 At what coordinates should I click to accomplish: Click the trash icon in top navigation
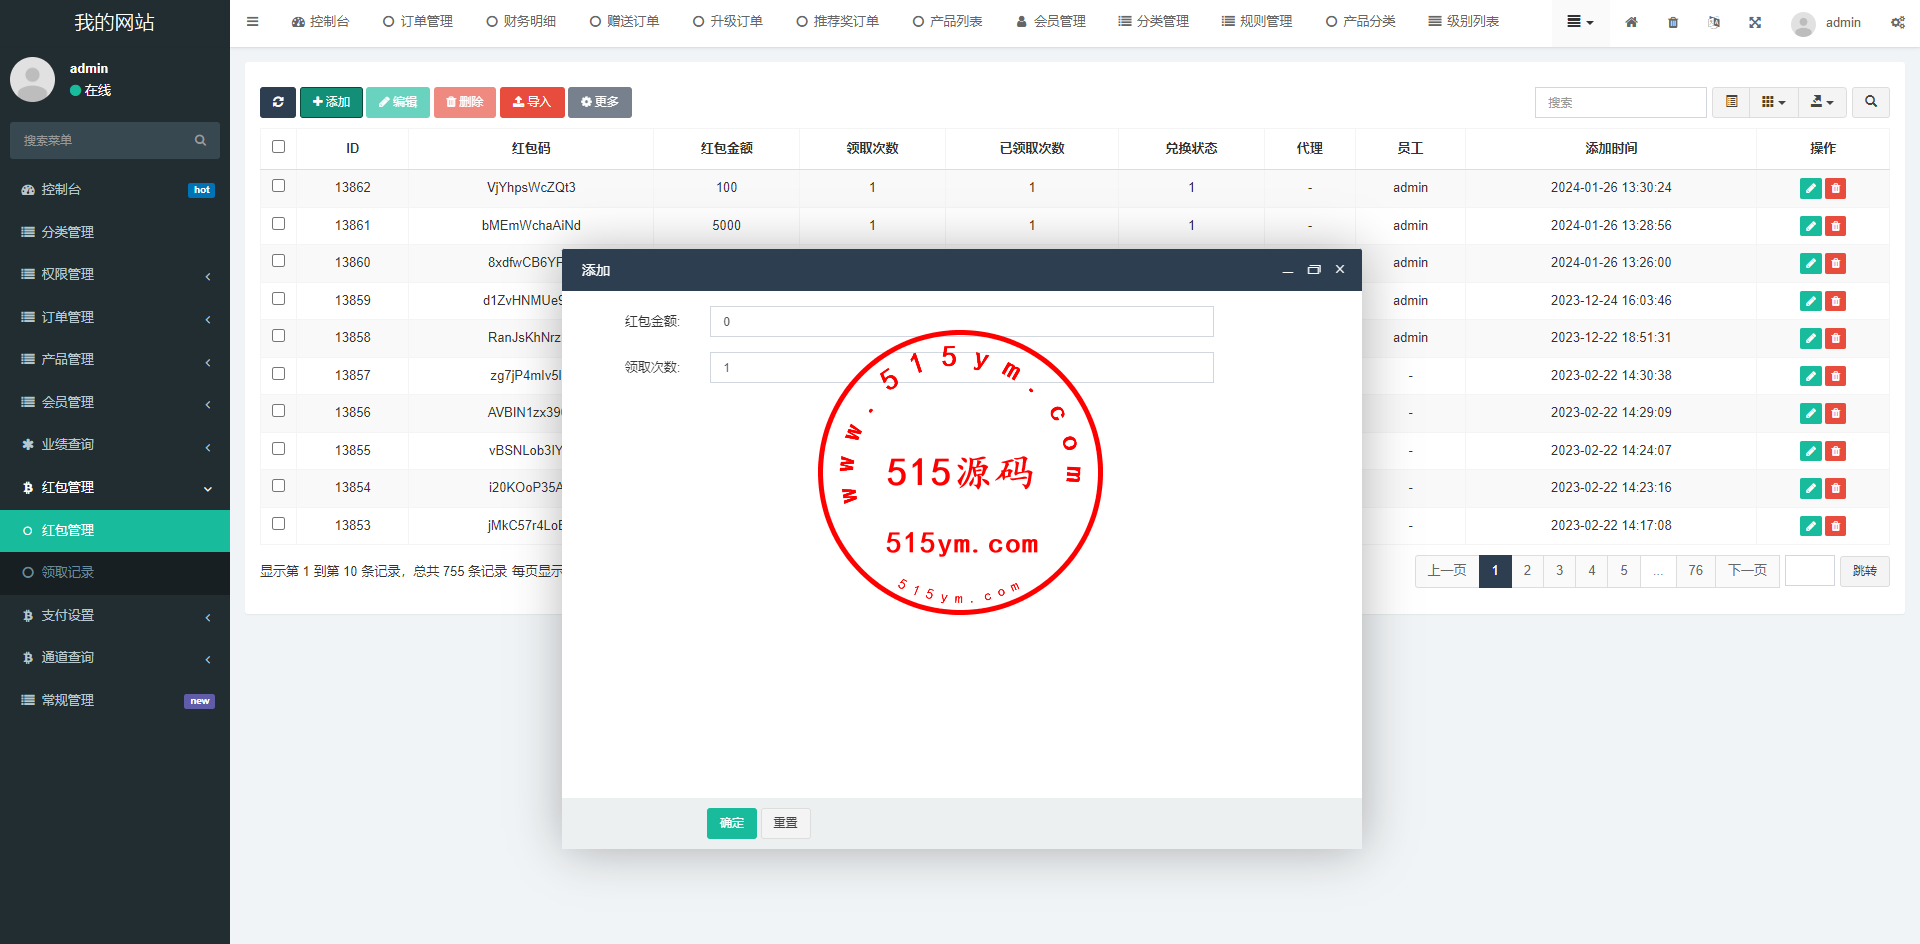[x=1673, y=22]
